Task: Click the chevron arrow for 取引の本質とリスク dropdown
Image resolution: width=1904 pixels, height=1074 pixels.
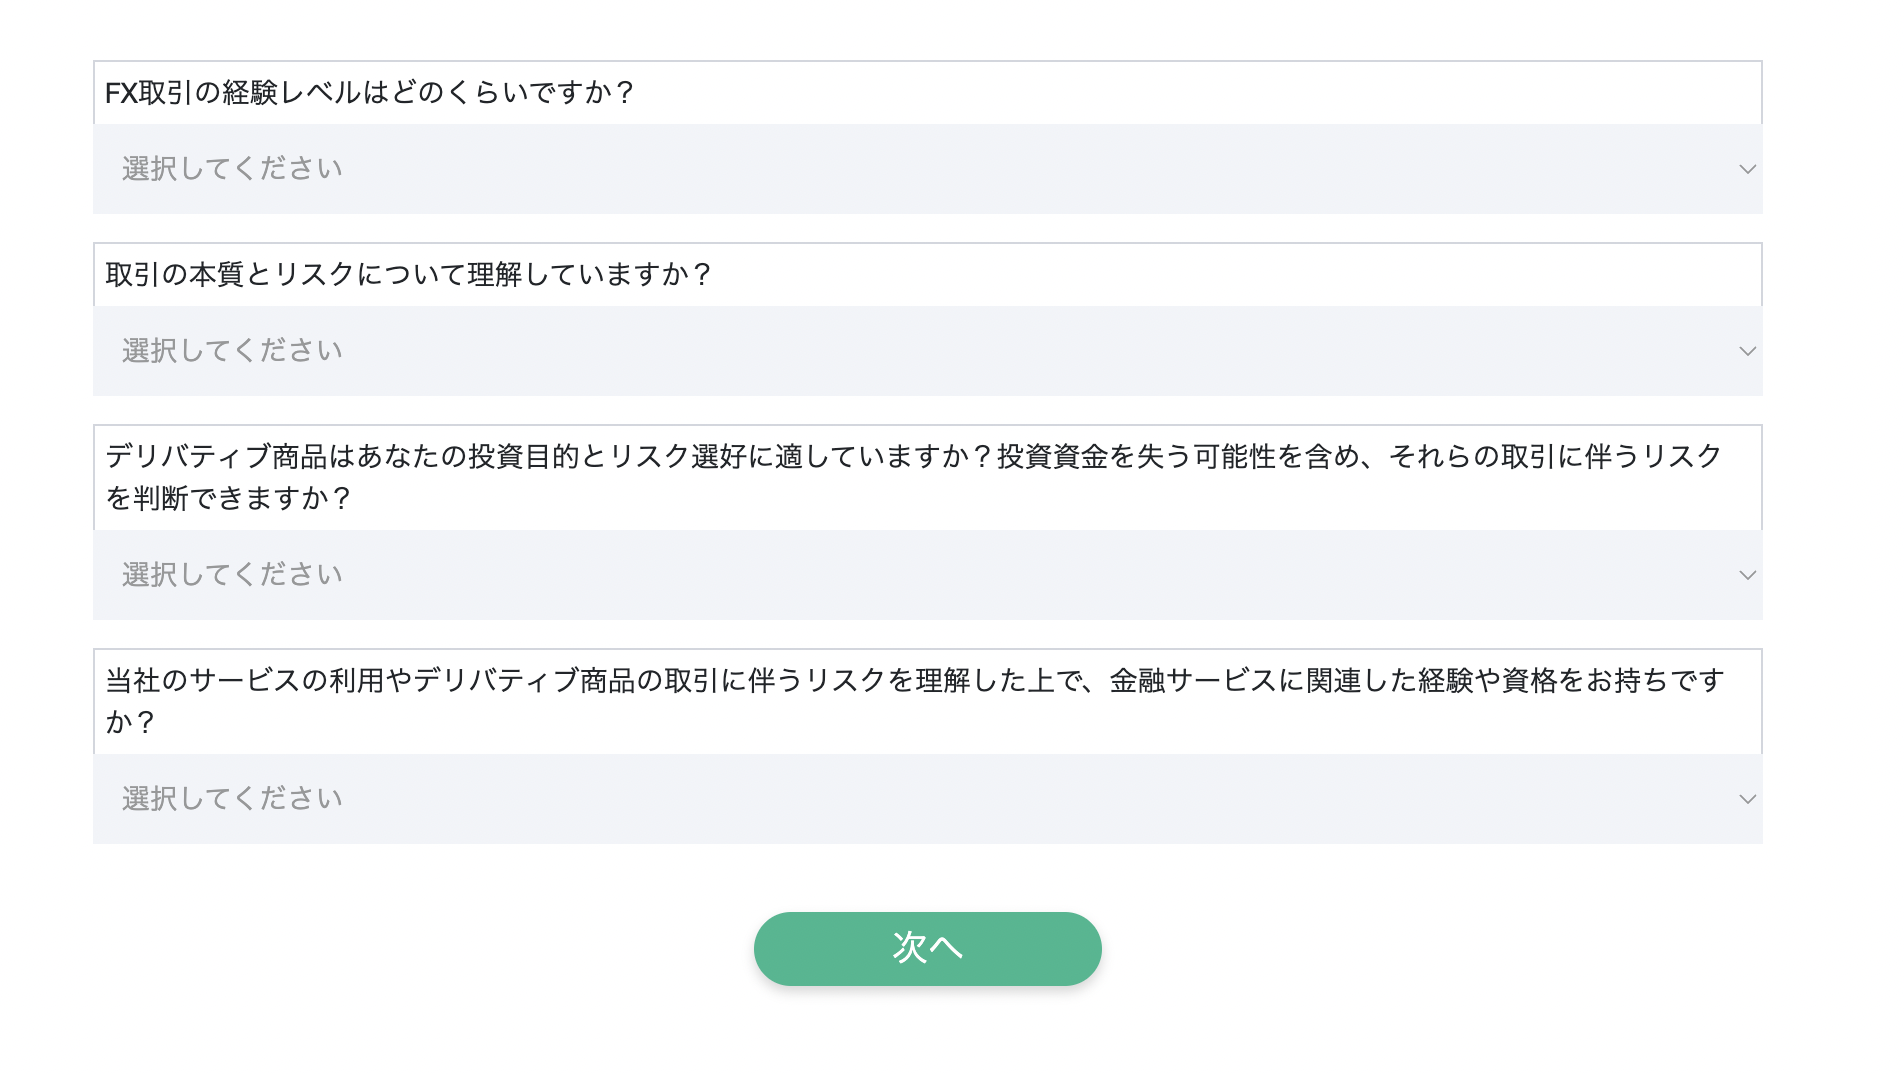Action: 1747,351
